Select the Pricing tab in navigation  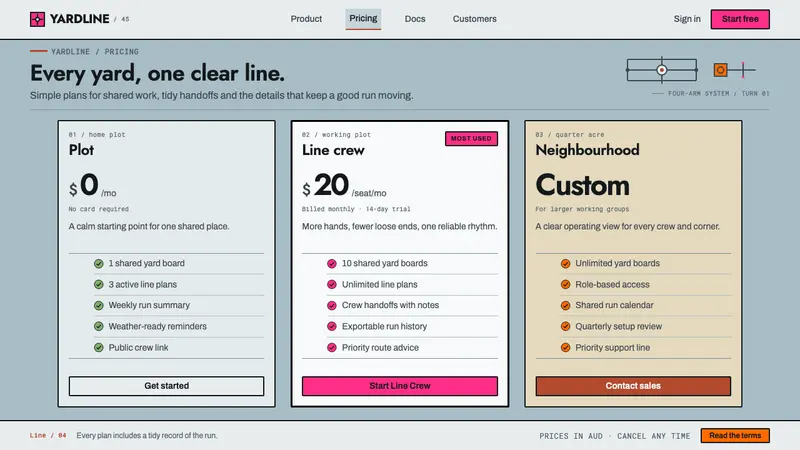coord(363,19)
